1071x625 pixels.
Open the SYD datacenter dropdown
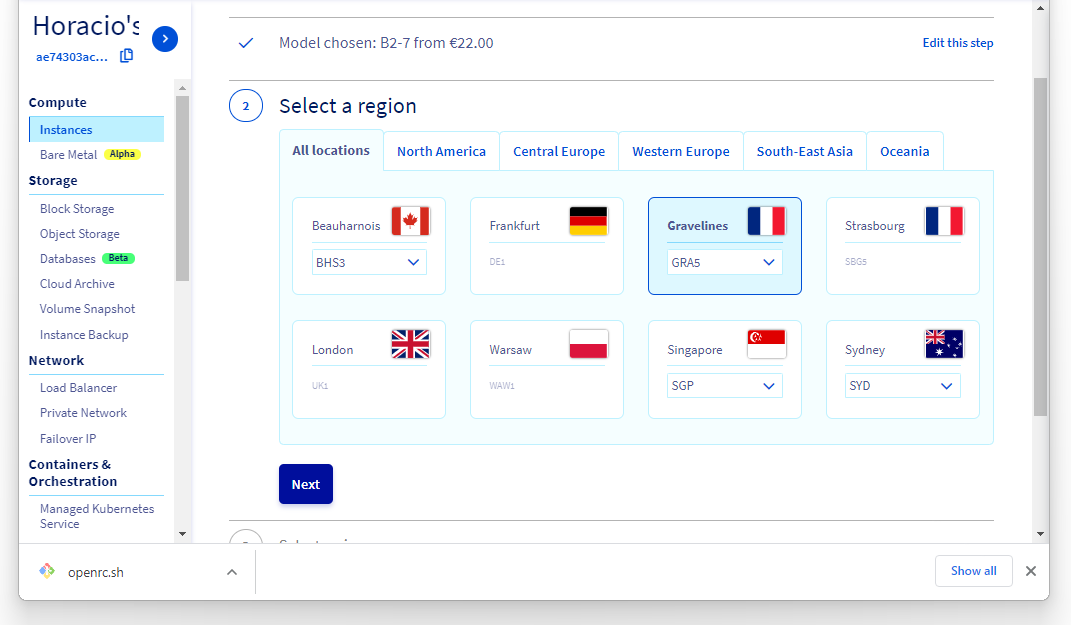[x=903, y=386]
